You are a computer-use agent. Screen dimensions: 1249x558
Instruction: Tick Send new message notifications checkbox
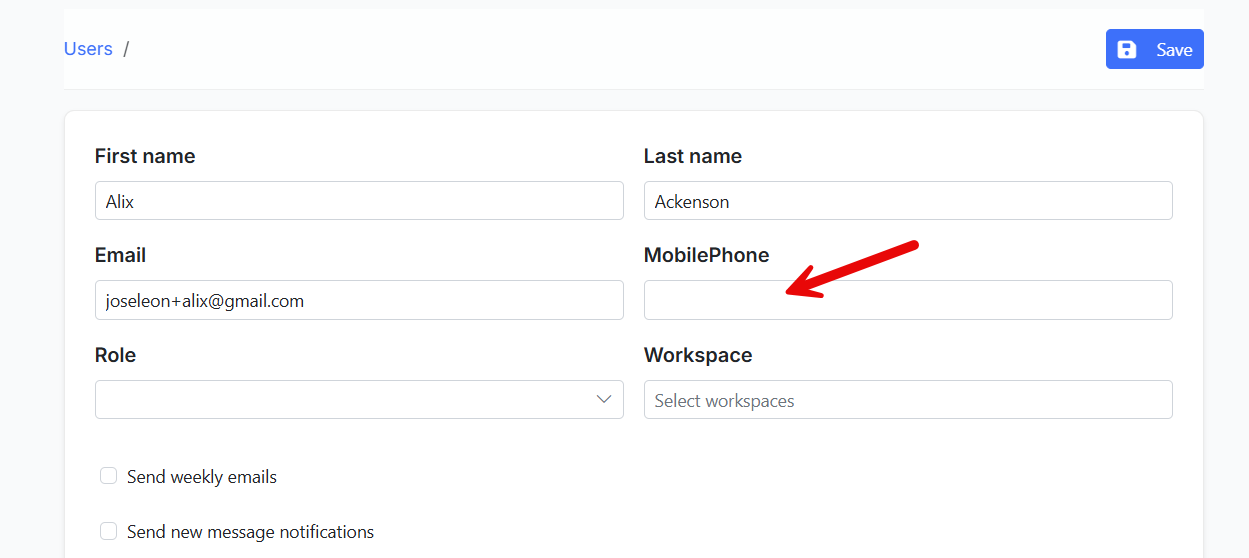(x=108, y=531)
